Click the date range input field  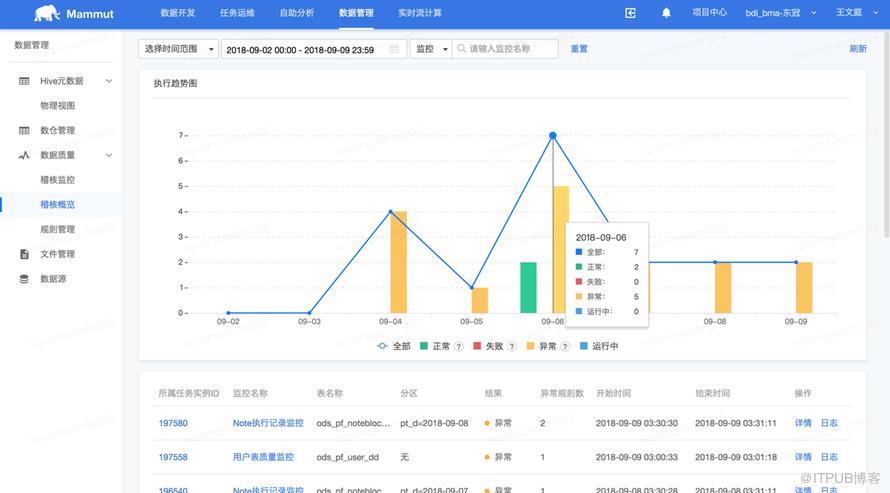(313, 49)
